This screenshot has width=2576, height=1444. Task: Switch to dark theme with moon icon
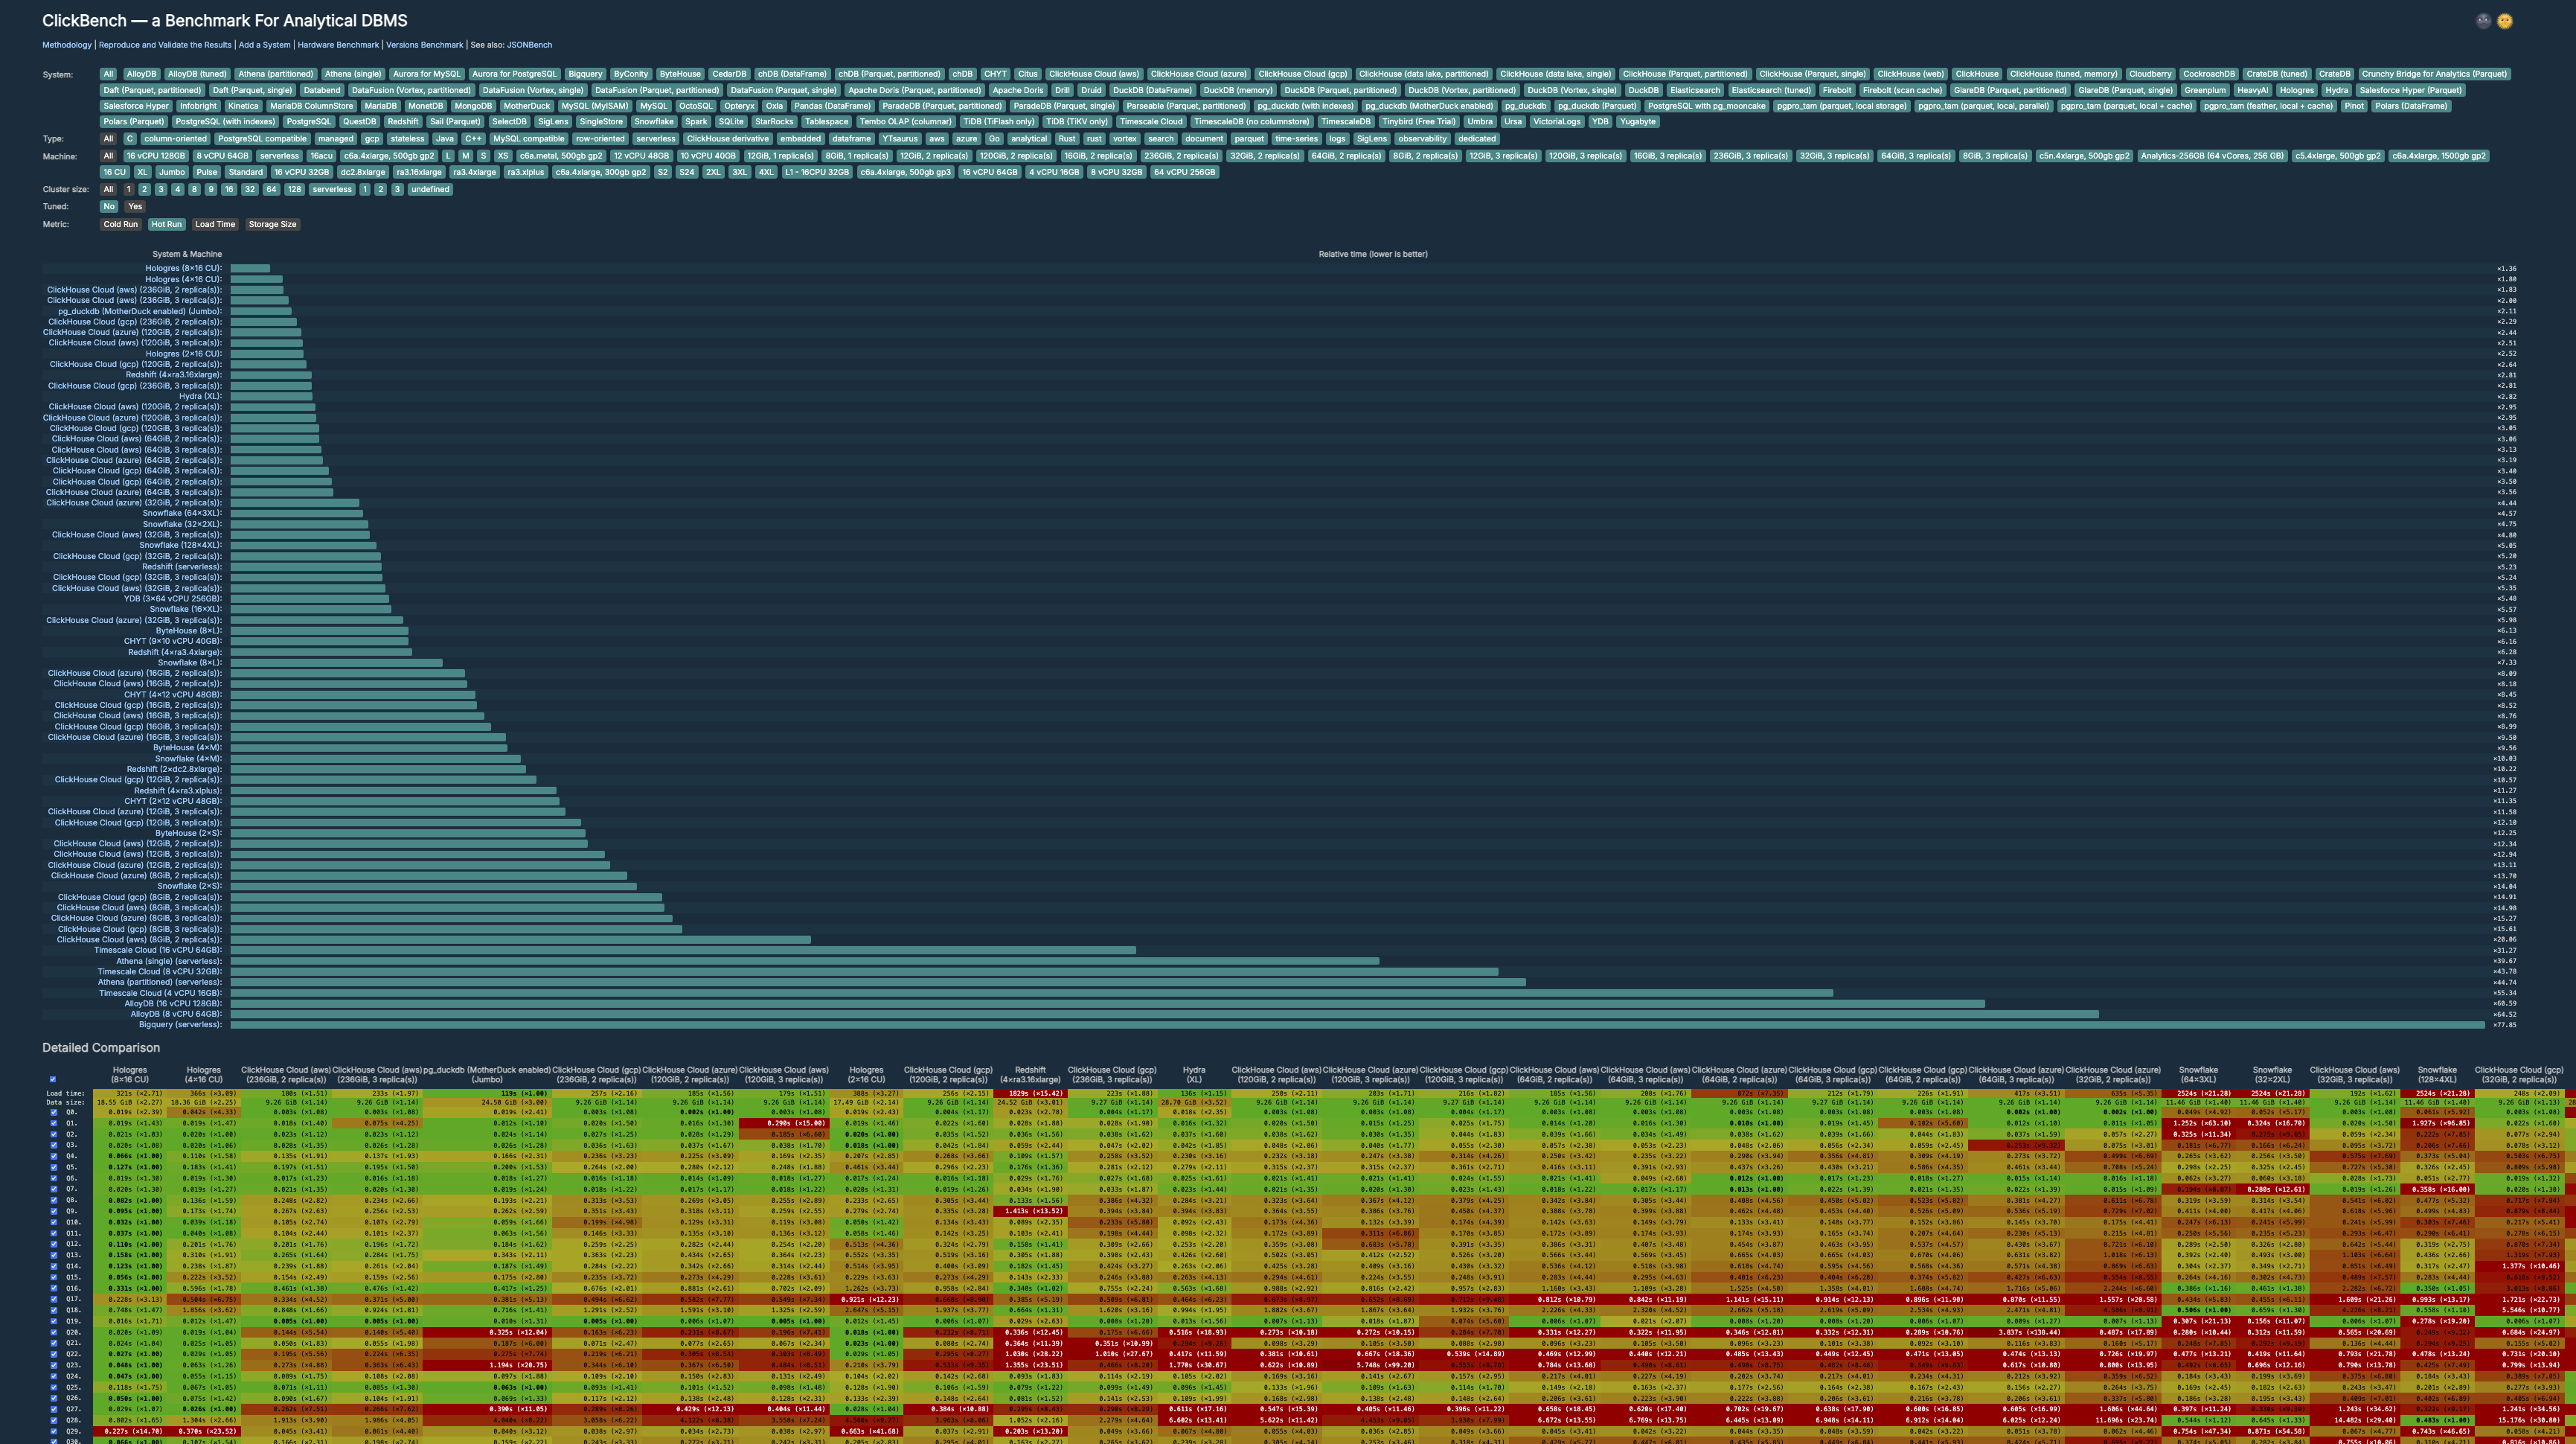pos(2483,21)
